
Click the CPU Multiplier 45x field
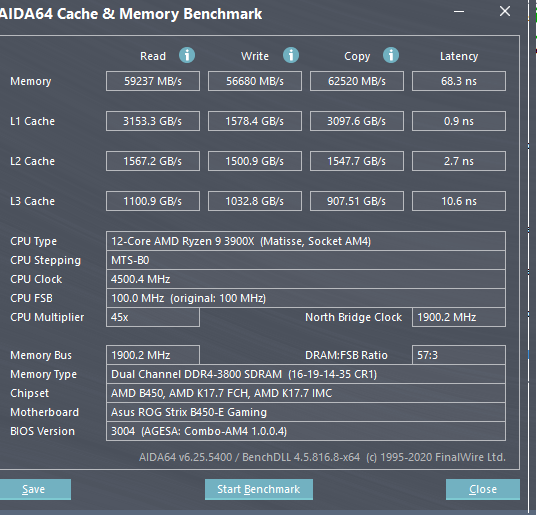click(153, 317)
